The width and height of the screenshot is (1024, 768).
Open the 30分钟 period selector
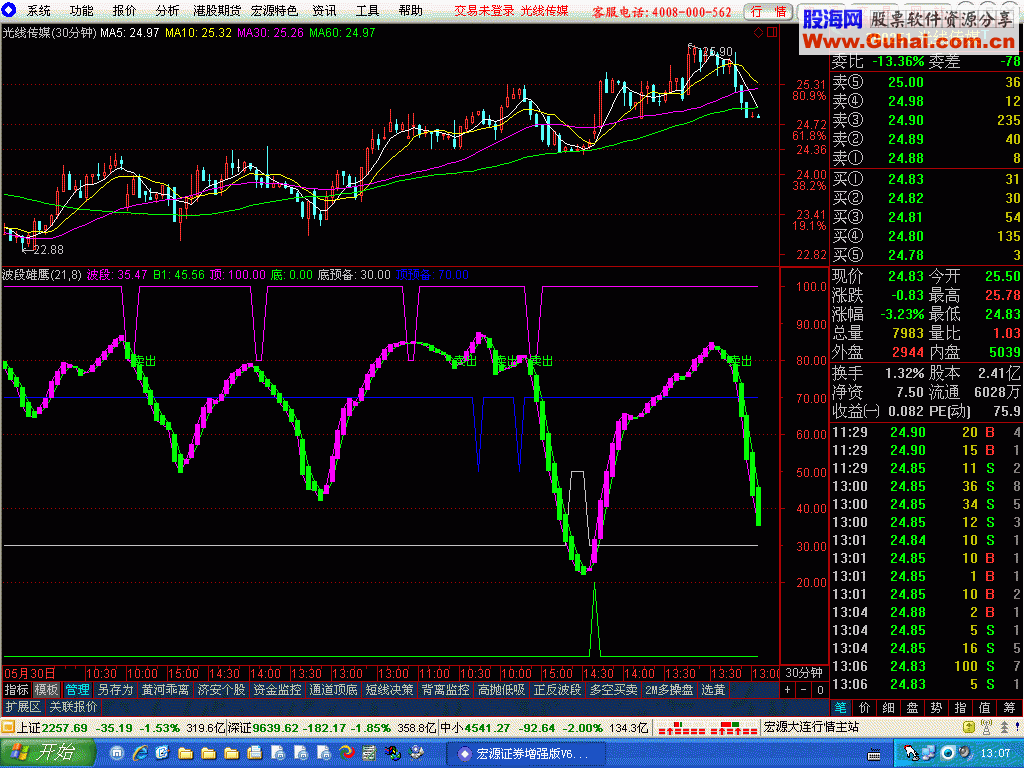pyautogui.click(x=804, y=673)
